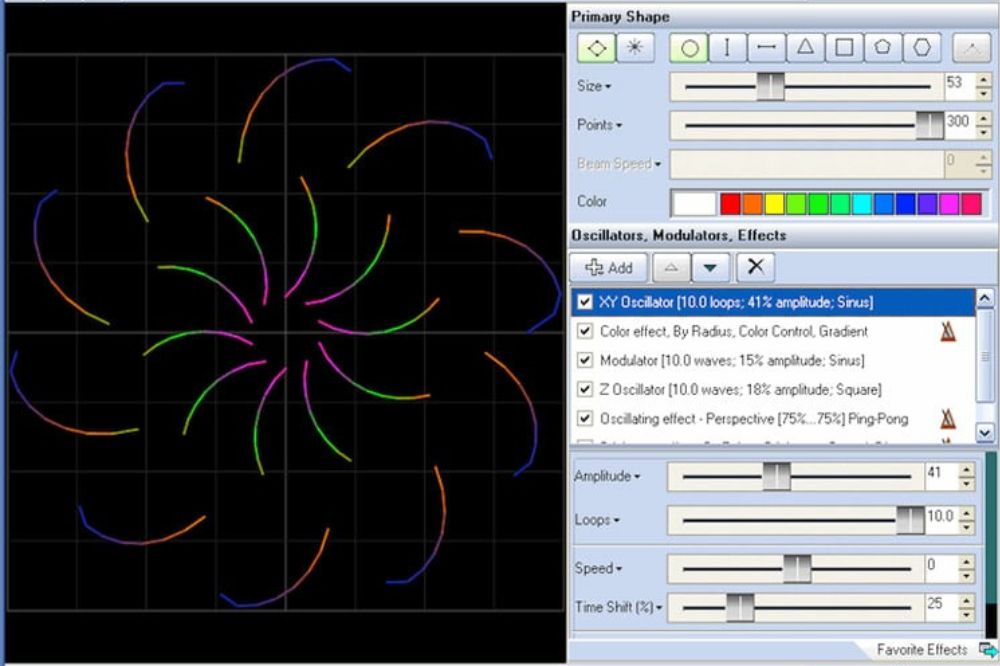Open the Time Shift (%) dropdown
The image size is (1000, 666).
click(x=618, y=607)
